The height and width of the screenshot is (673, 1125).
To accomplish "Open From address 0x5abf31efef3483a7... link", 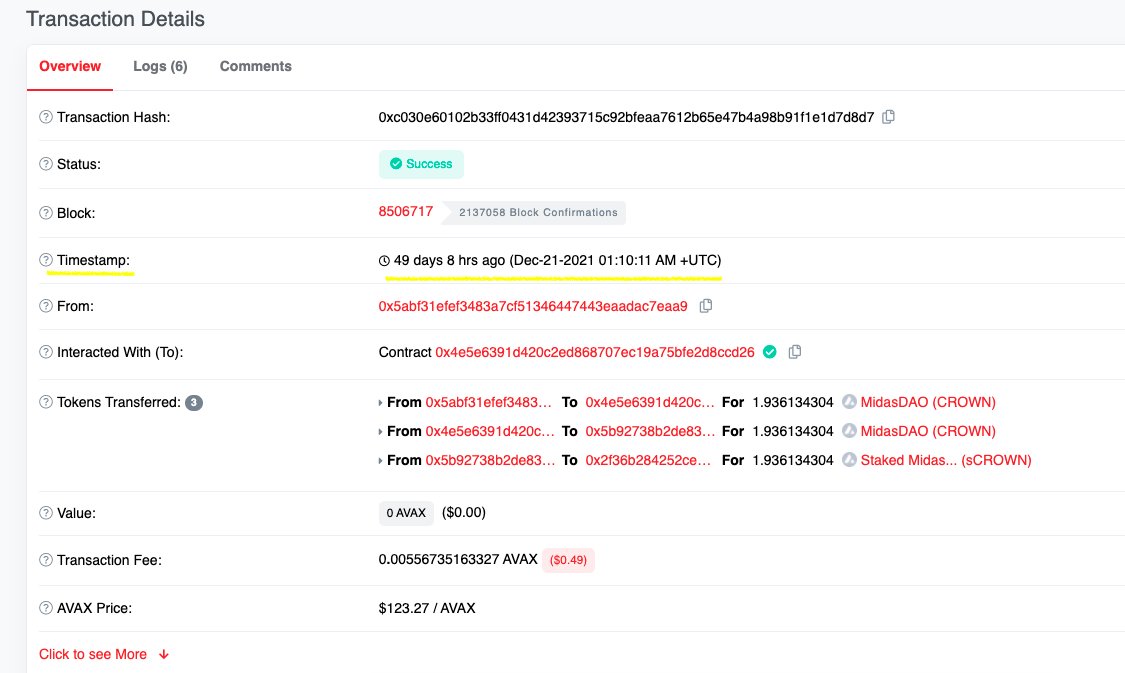I will click(533, 306).
